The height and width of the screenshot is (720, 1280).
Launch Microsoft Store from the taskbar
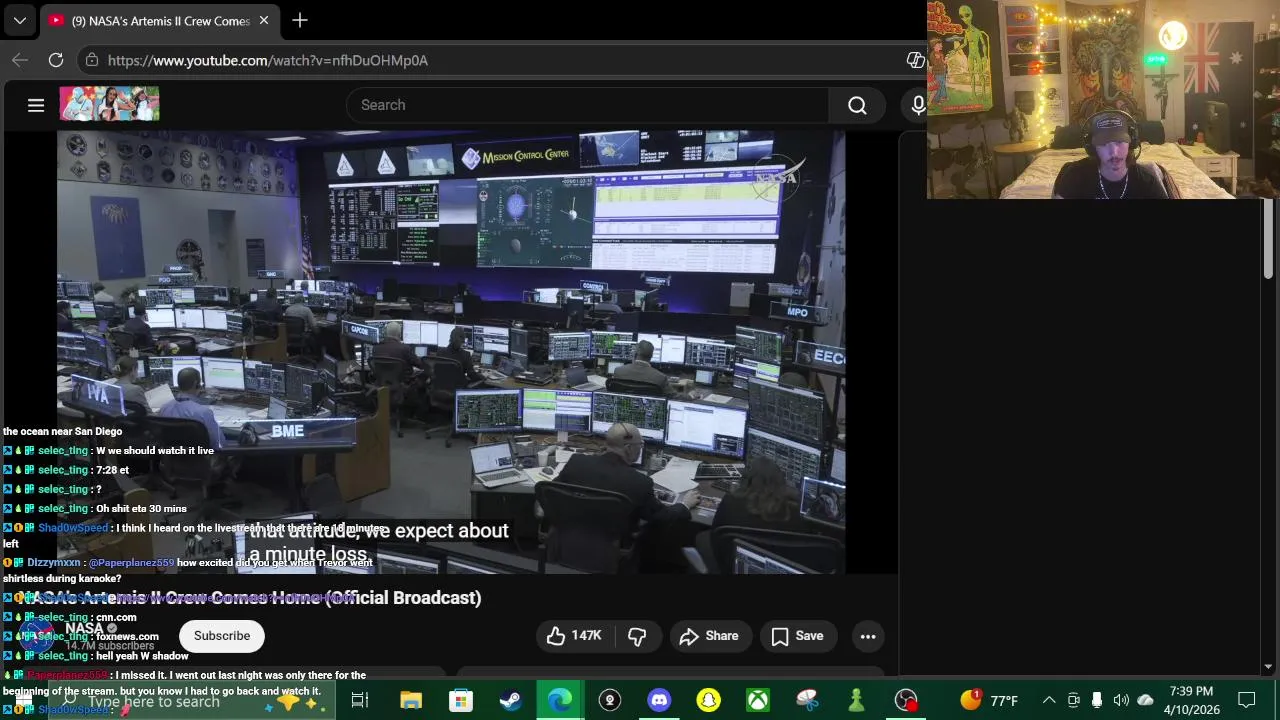click(x=460, y=700)
